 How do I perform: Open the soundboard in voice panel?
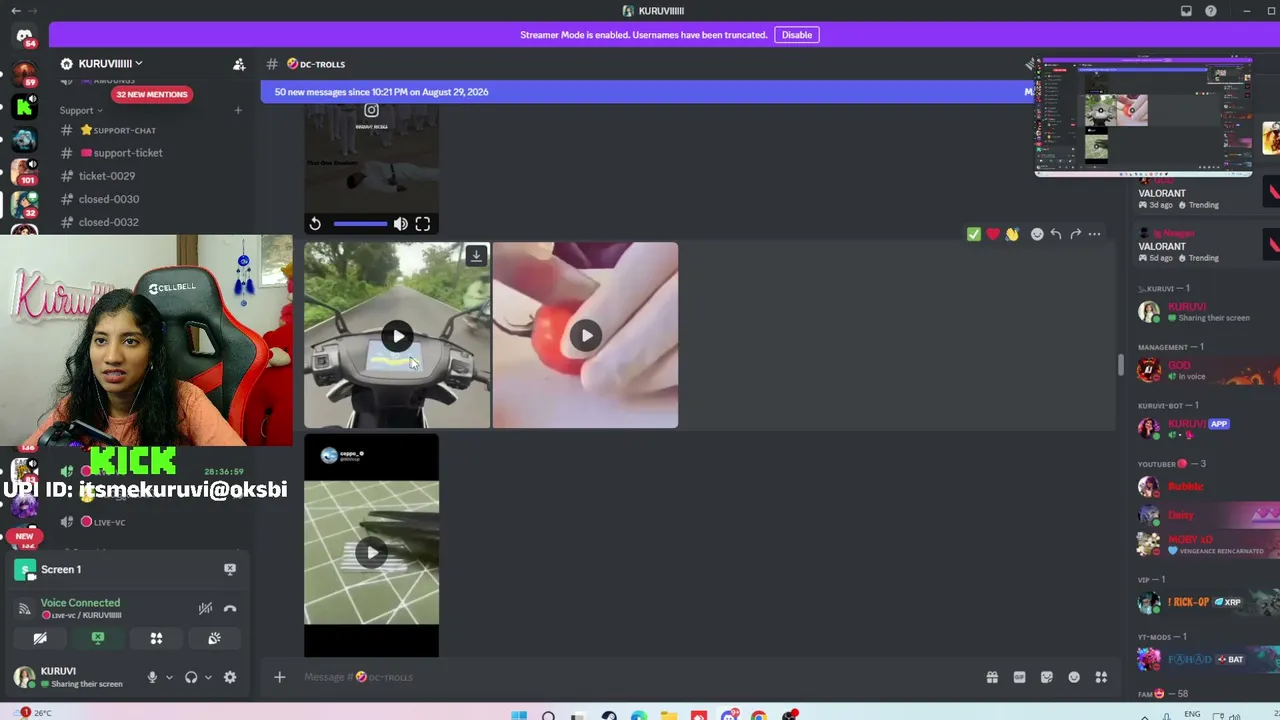coord(214,638)
